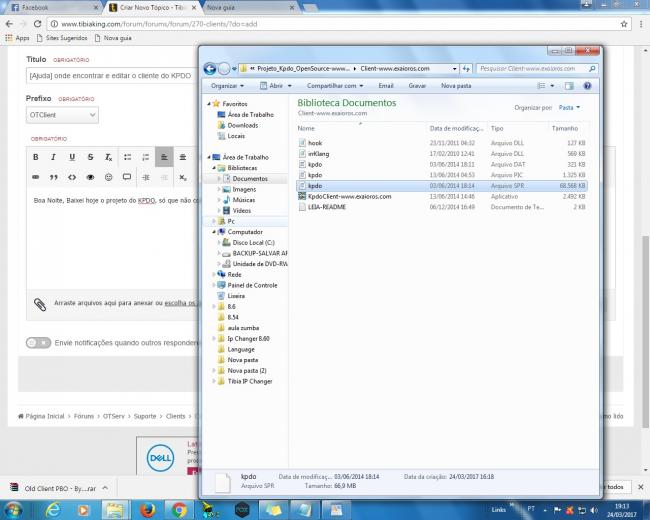Apply strikethrough formatting to text
Image resolution: width=650 pixels, height=520 pixels.
pos(90,158)
